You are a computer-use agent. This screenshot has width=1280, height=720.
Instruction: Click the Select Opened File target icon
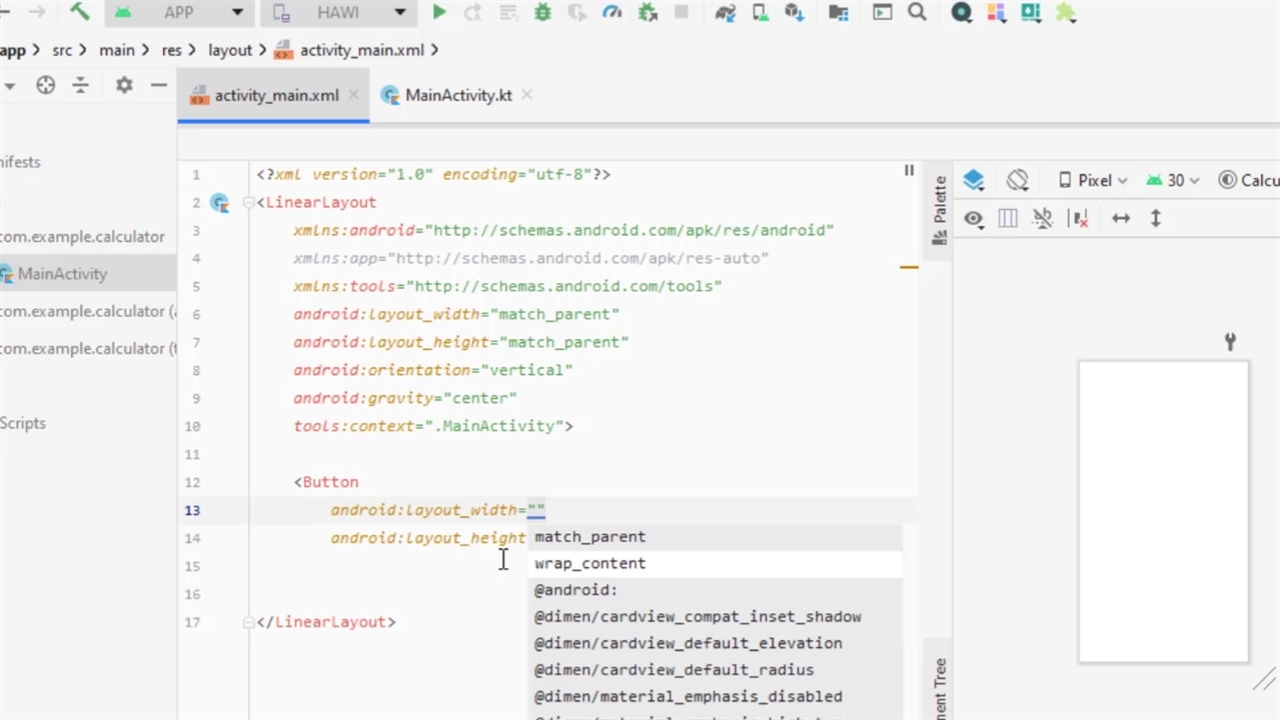pyautogui.click(x=46, y=86)
